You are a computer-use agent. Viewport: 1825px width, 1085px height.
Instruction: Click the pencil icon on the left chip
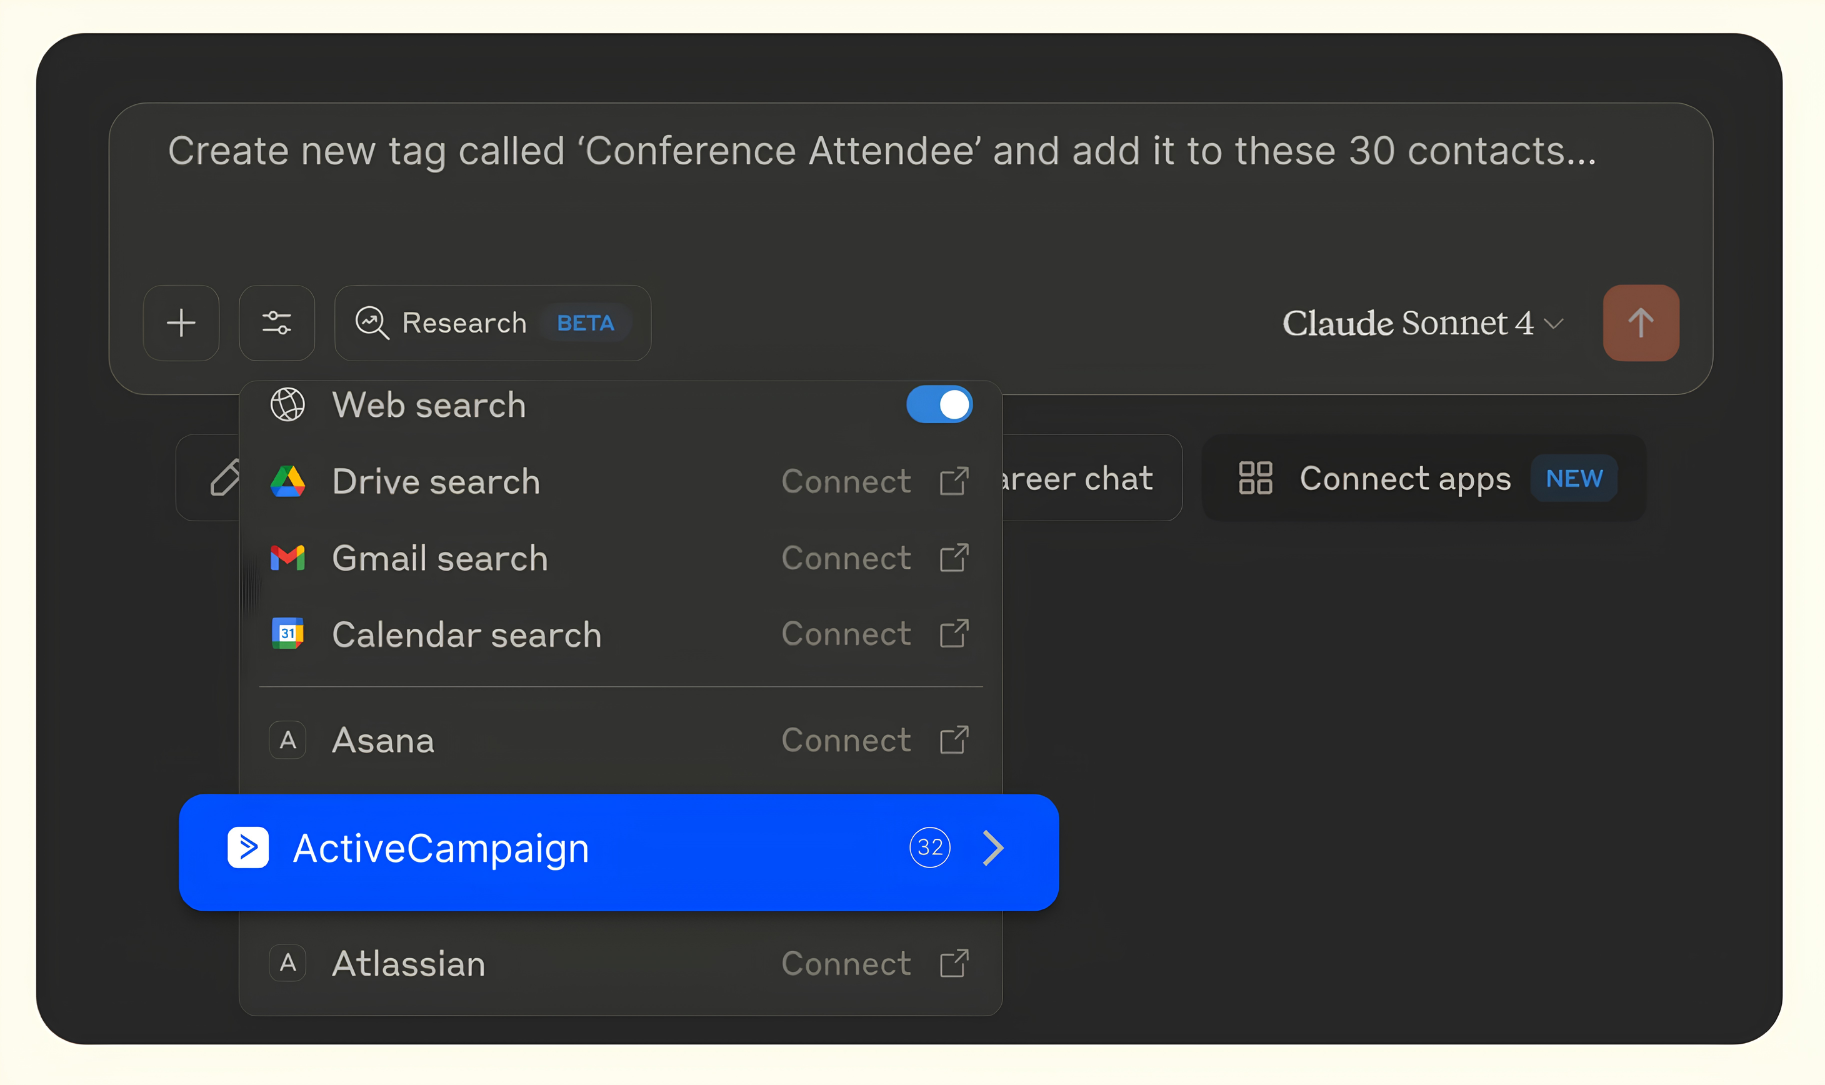pos(225,478)
